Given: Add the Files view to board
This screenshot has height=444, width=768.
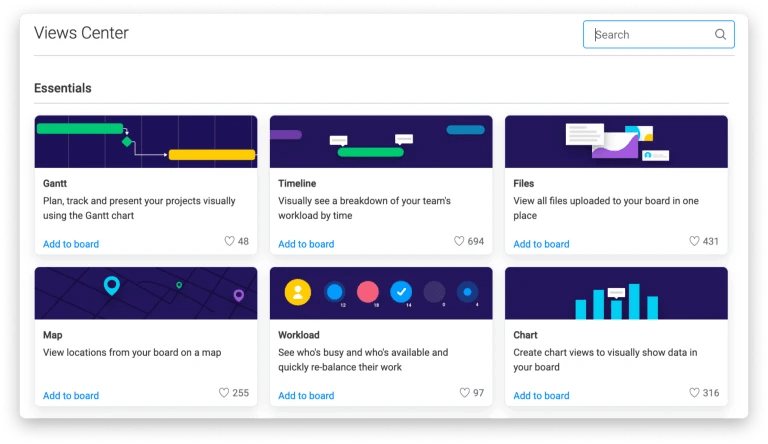Looking at the screenshot, I should 541,244.
